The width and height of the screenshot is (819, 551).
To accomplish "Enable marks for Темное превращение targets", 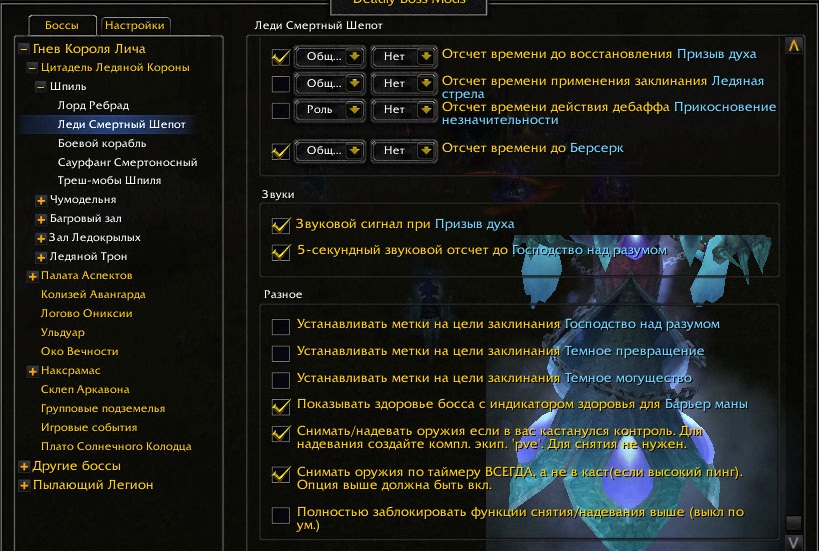I will pyautogui.click(x=281, y=353).
